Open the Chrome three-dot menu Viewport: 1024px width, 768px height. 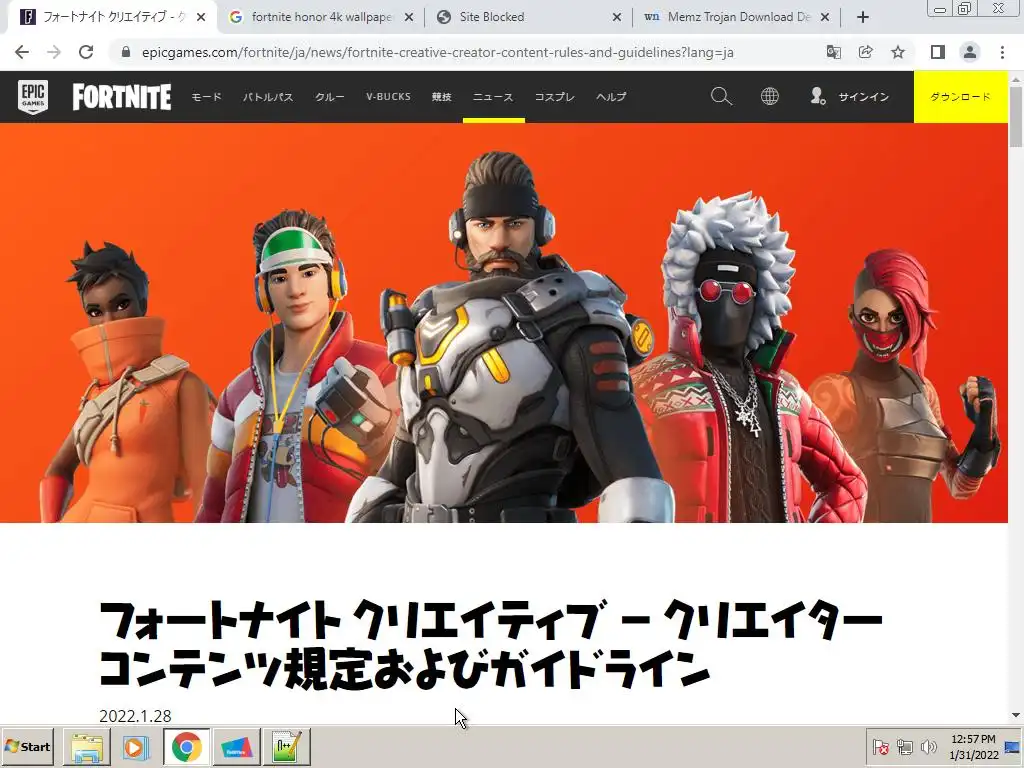1002,52
